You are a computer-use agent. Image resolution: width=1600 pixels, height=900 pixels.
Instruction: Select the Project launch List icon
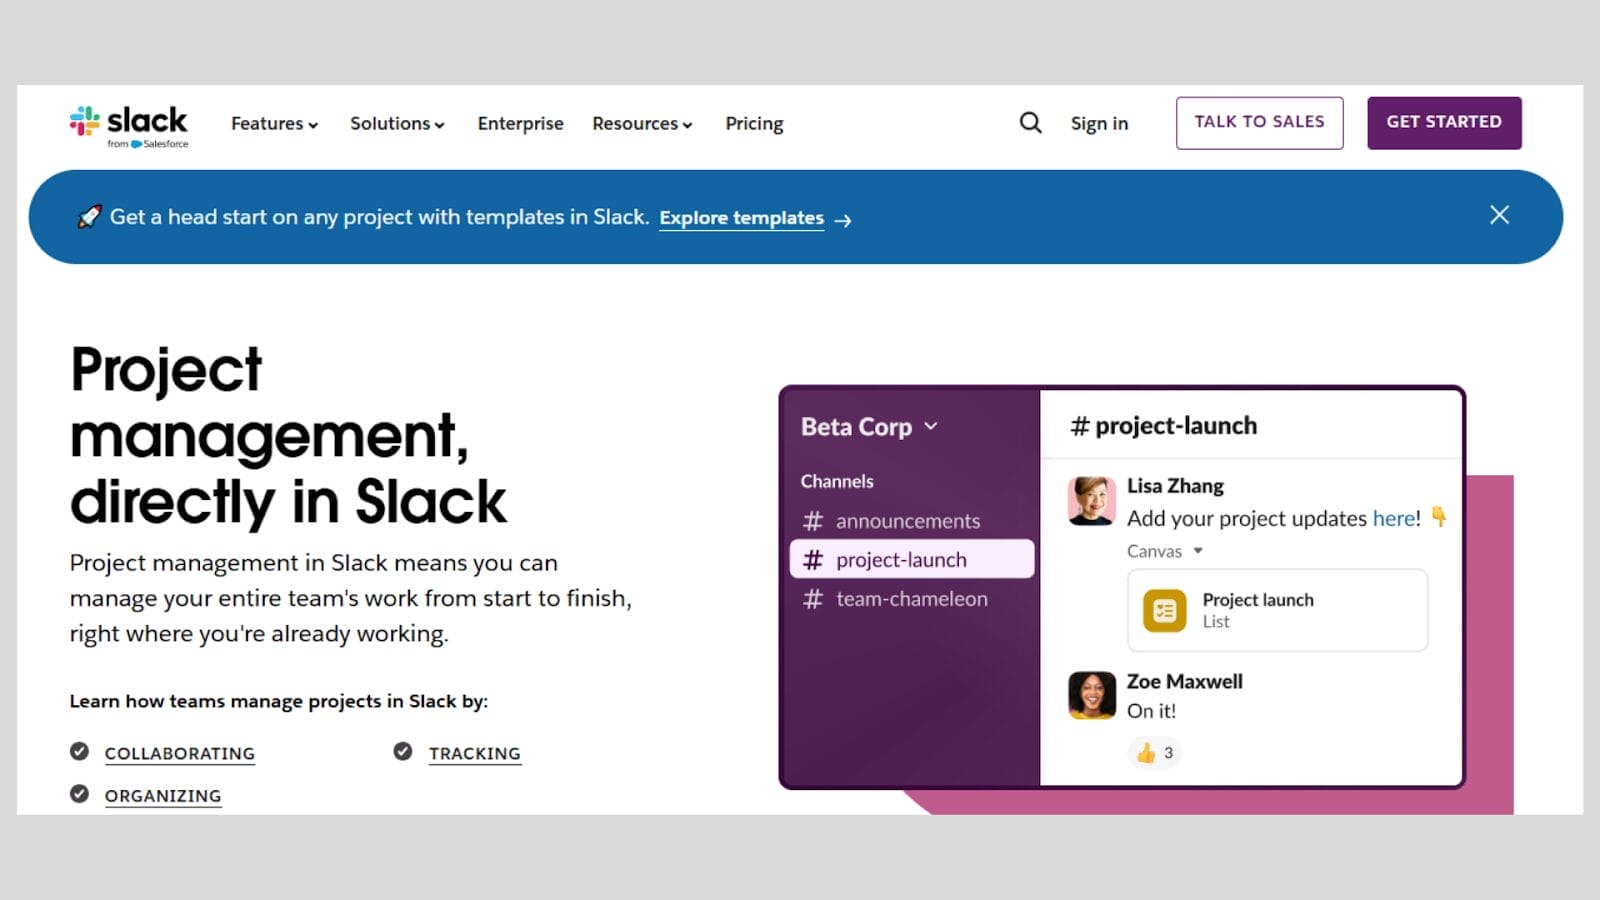coord(1163,609)
